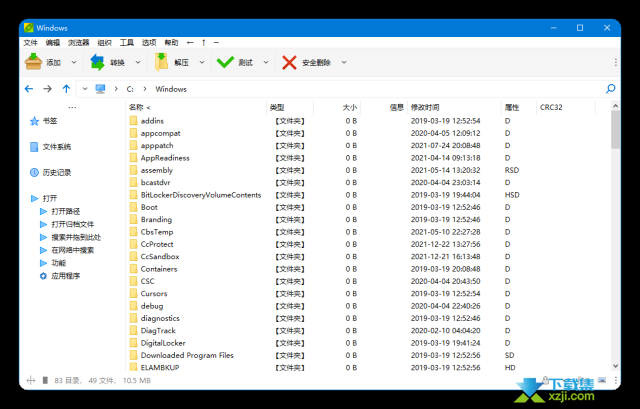Open the 浏览器 menu
640x409 pixels.
click(x=78, y=42)
